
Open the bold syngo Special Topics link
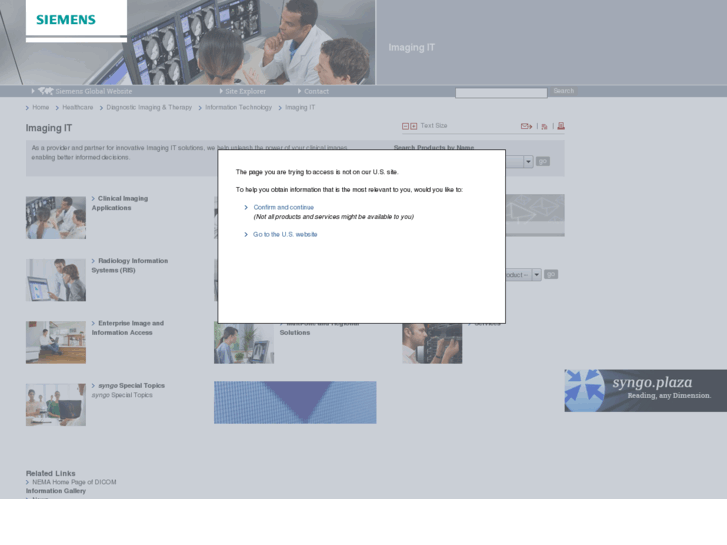(131, 385)
